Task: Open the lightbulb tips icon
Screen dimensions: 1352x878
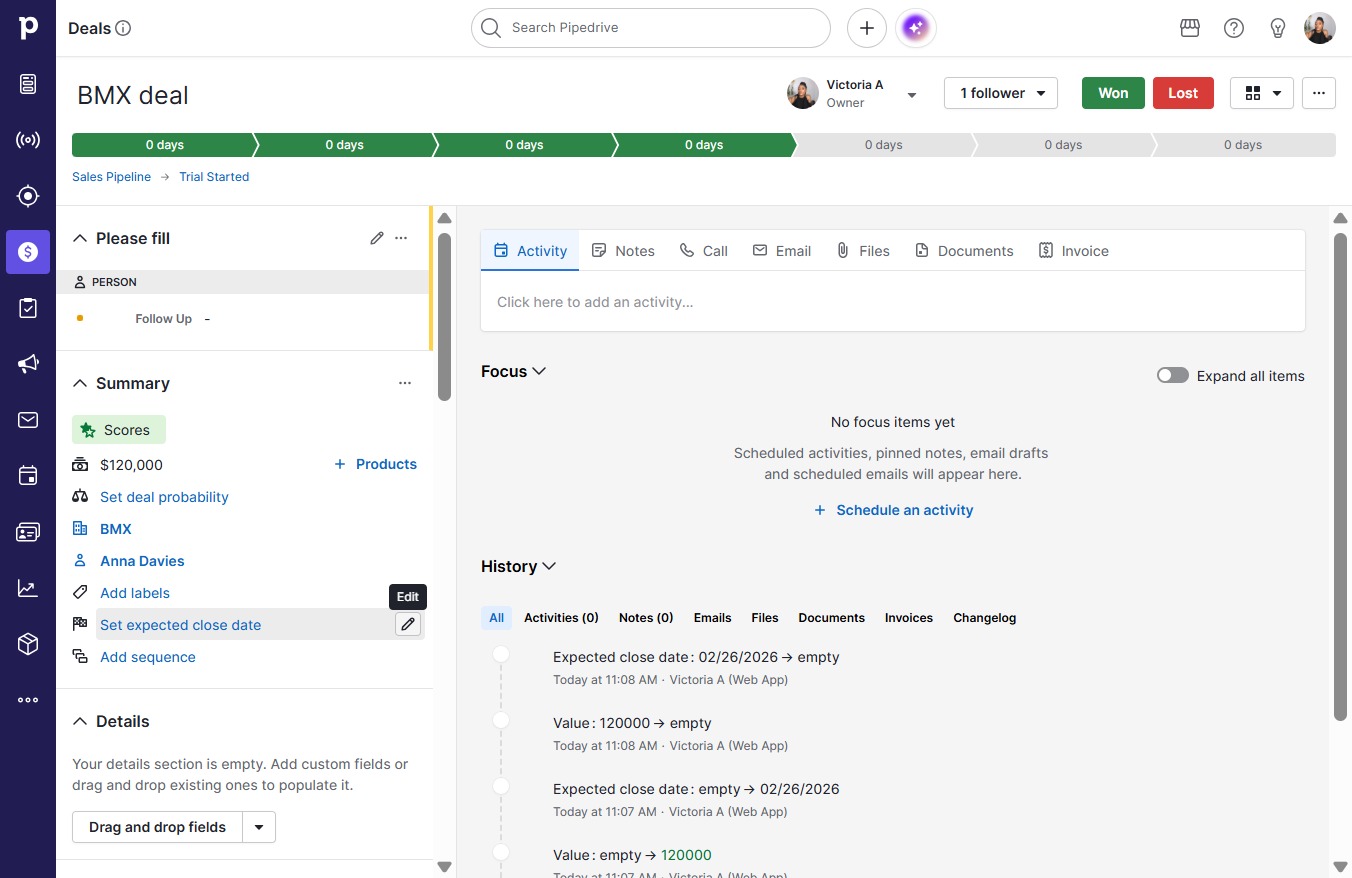Action: pyautogui.click(x=1278, y=28)
